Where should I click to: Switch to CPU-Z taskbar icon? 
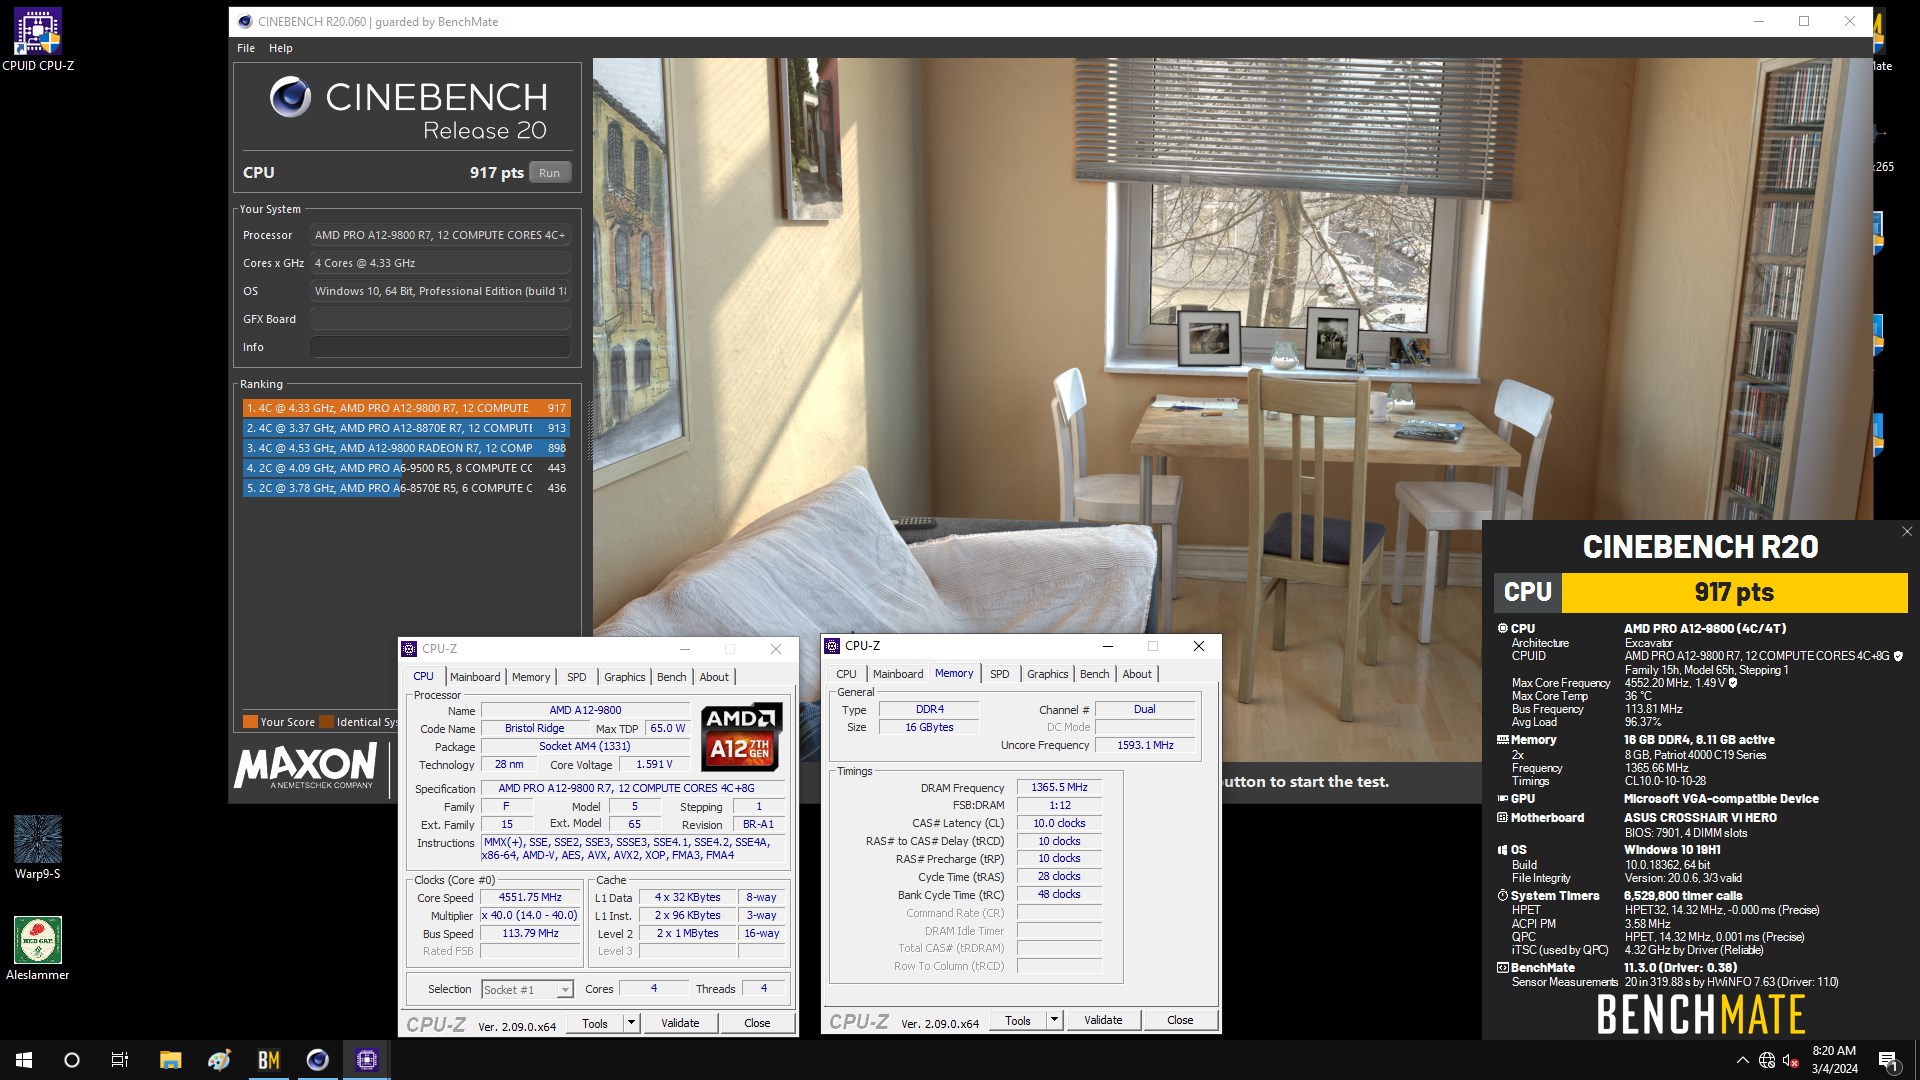pyautogui.click(x=367, y=1060)
